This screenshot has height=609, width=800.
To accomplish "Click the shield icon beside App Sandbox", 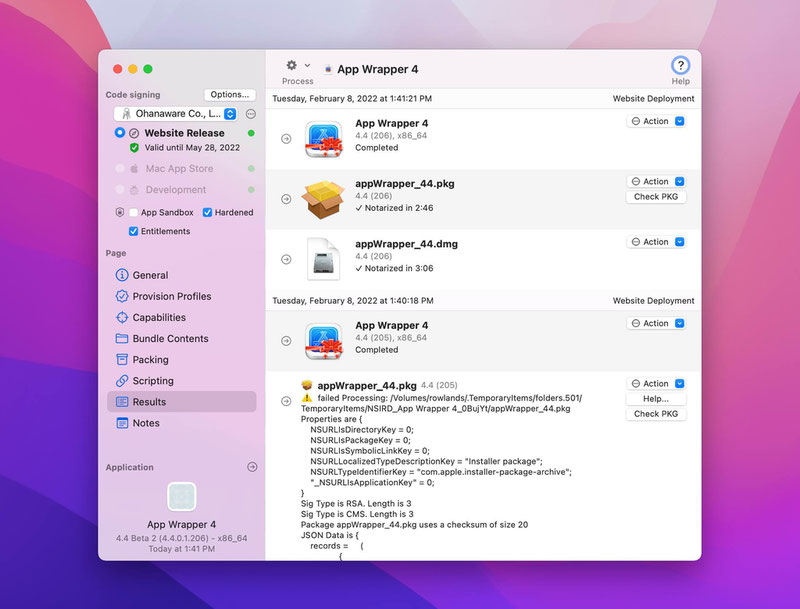I will (120, 212).
